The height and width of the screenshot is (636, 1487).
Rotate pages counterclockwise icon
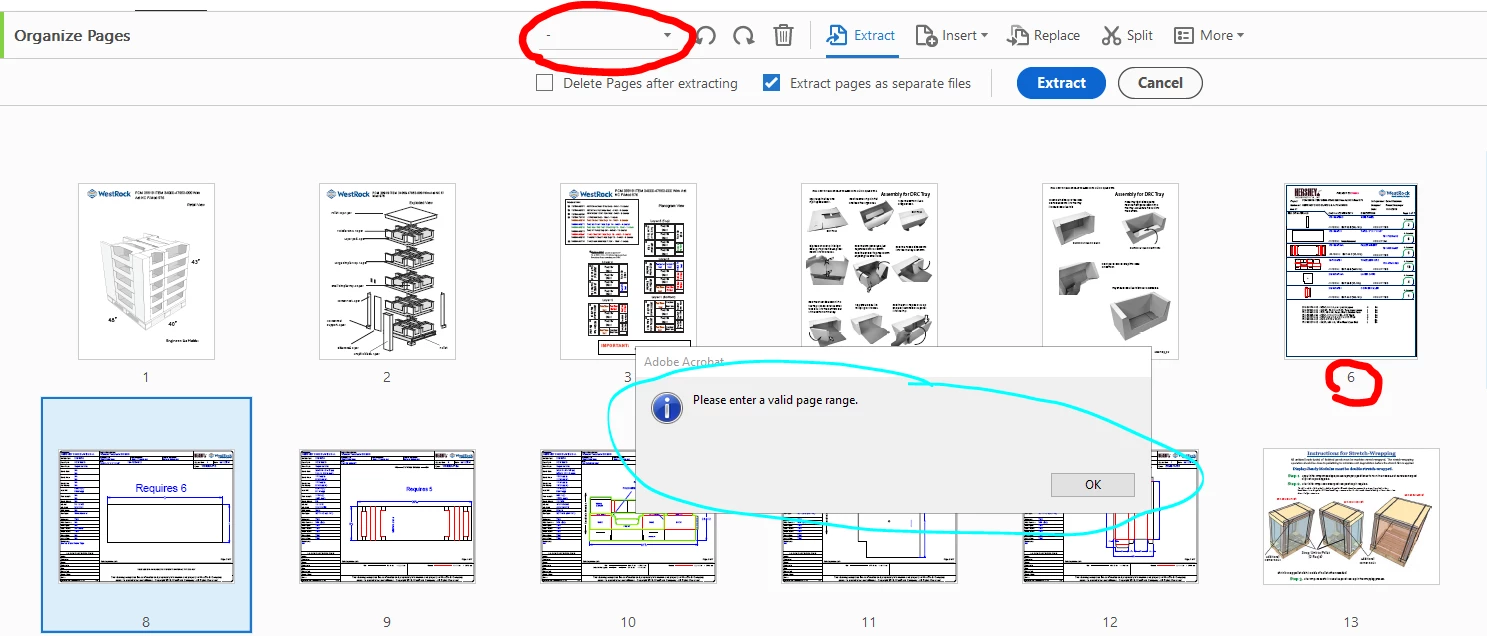(x=705, y=36)
